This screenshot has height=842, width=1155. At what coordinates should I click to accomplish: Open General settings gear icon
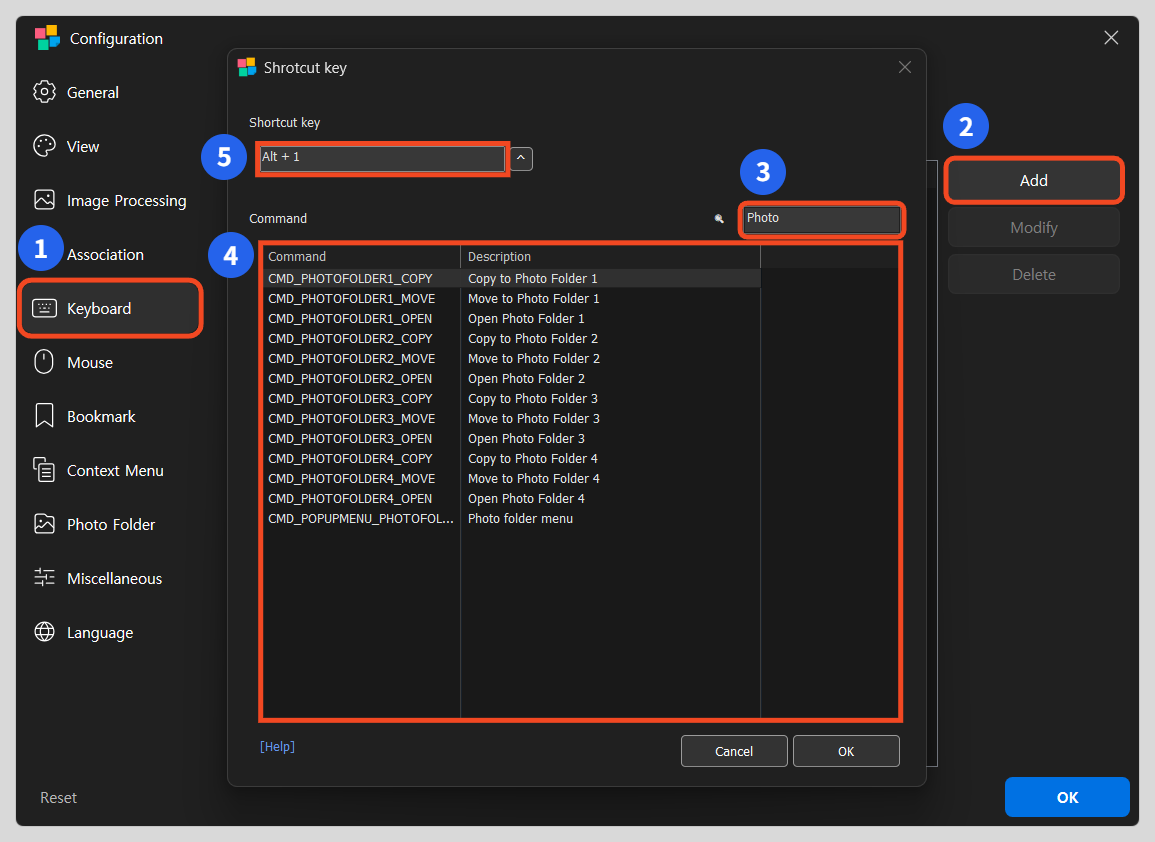[x=44, y=92]
